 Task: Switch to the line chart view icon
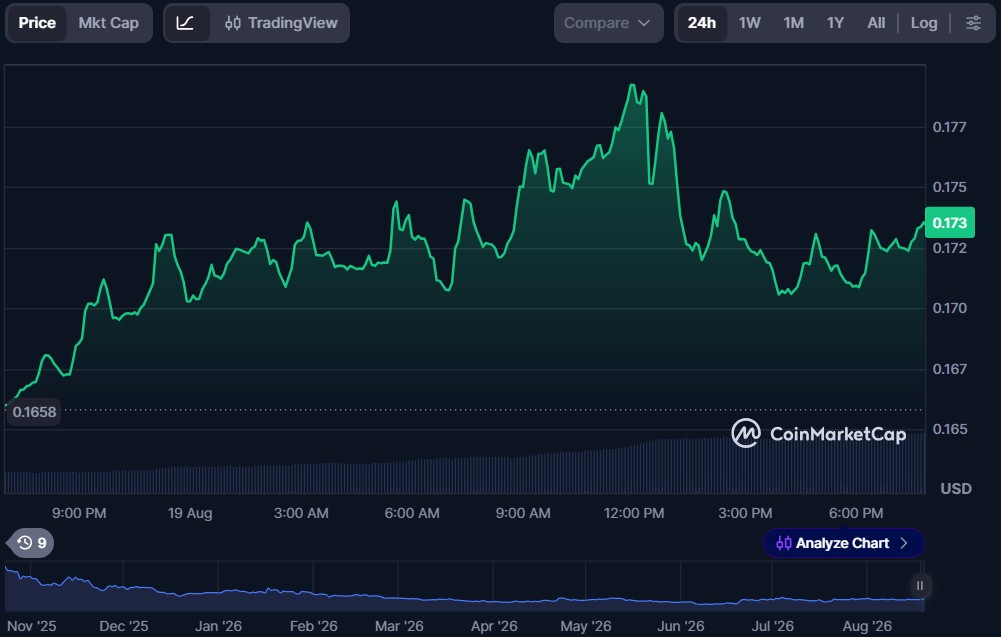pyautogui.click(x=186, y=23)
